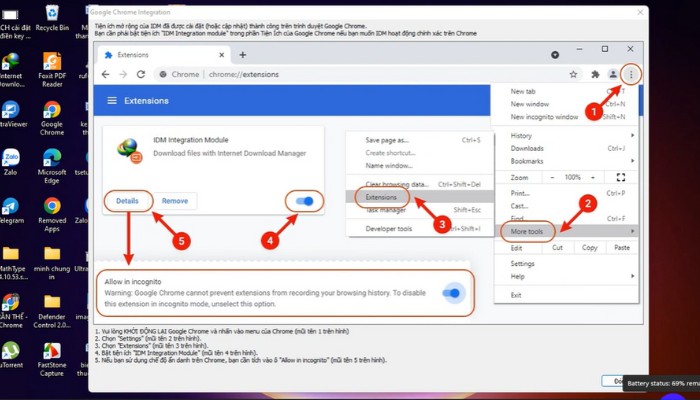Click the Chrome profile avatar icon
This screenshot has height=400, width=700.
coord(613,75)
